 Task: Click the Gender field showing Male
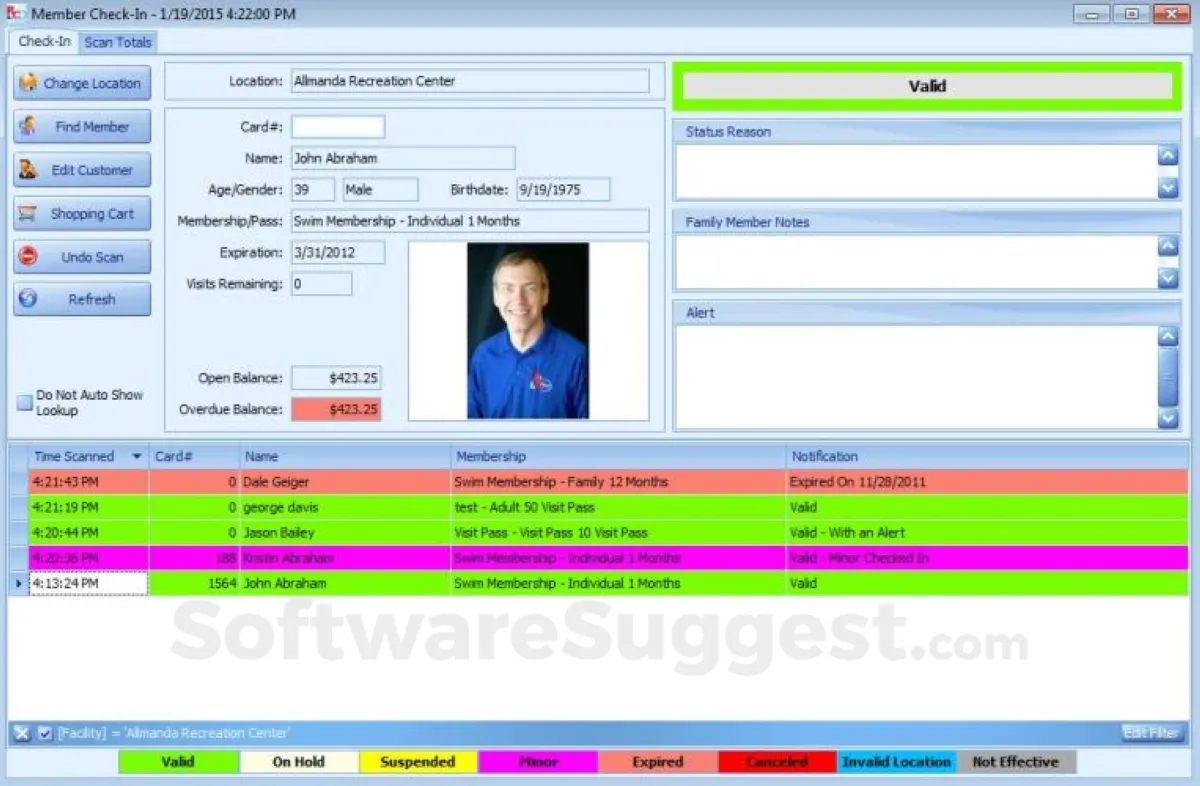pyautogui.click(x=381, y=189)
